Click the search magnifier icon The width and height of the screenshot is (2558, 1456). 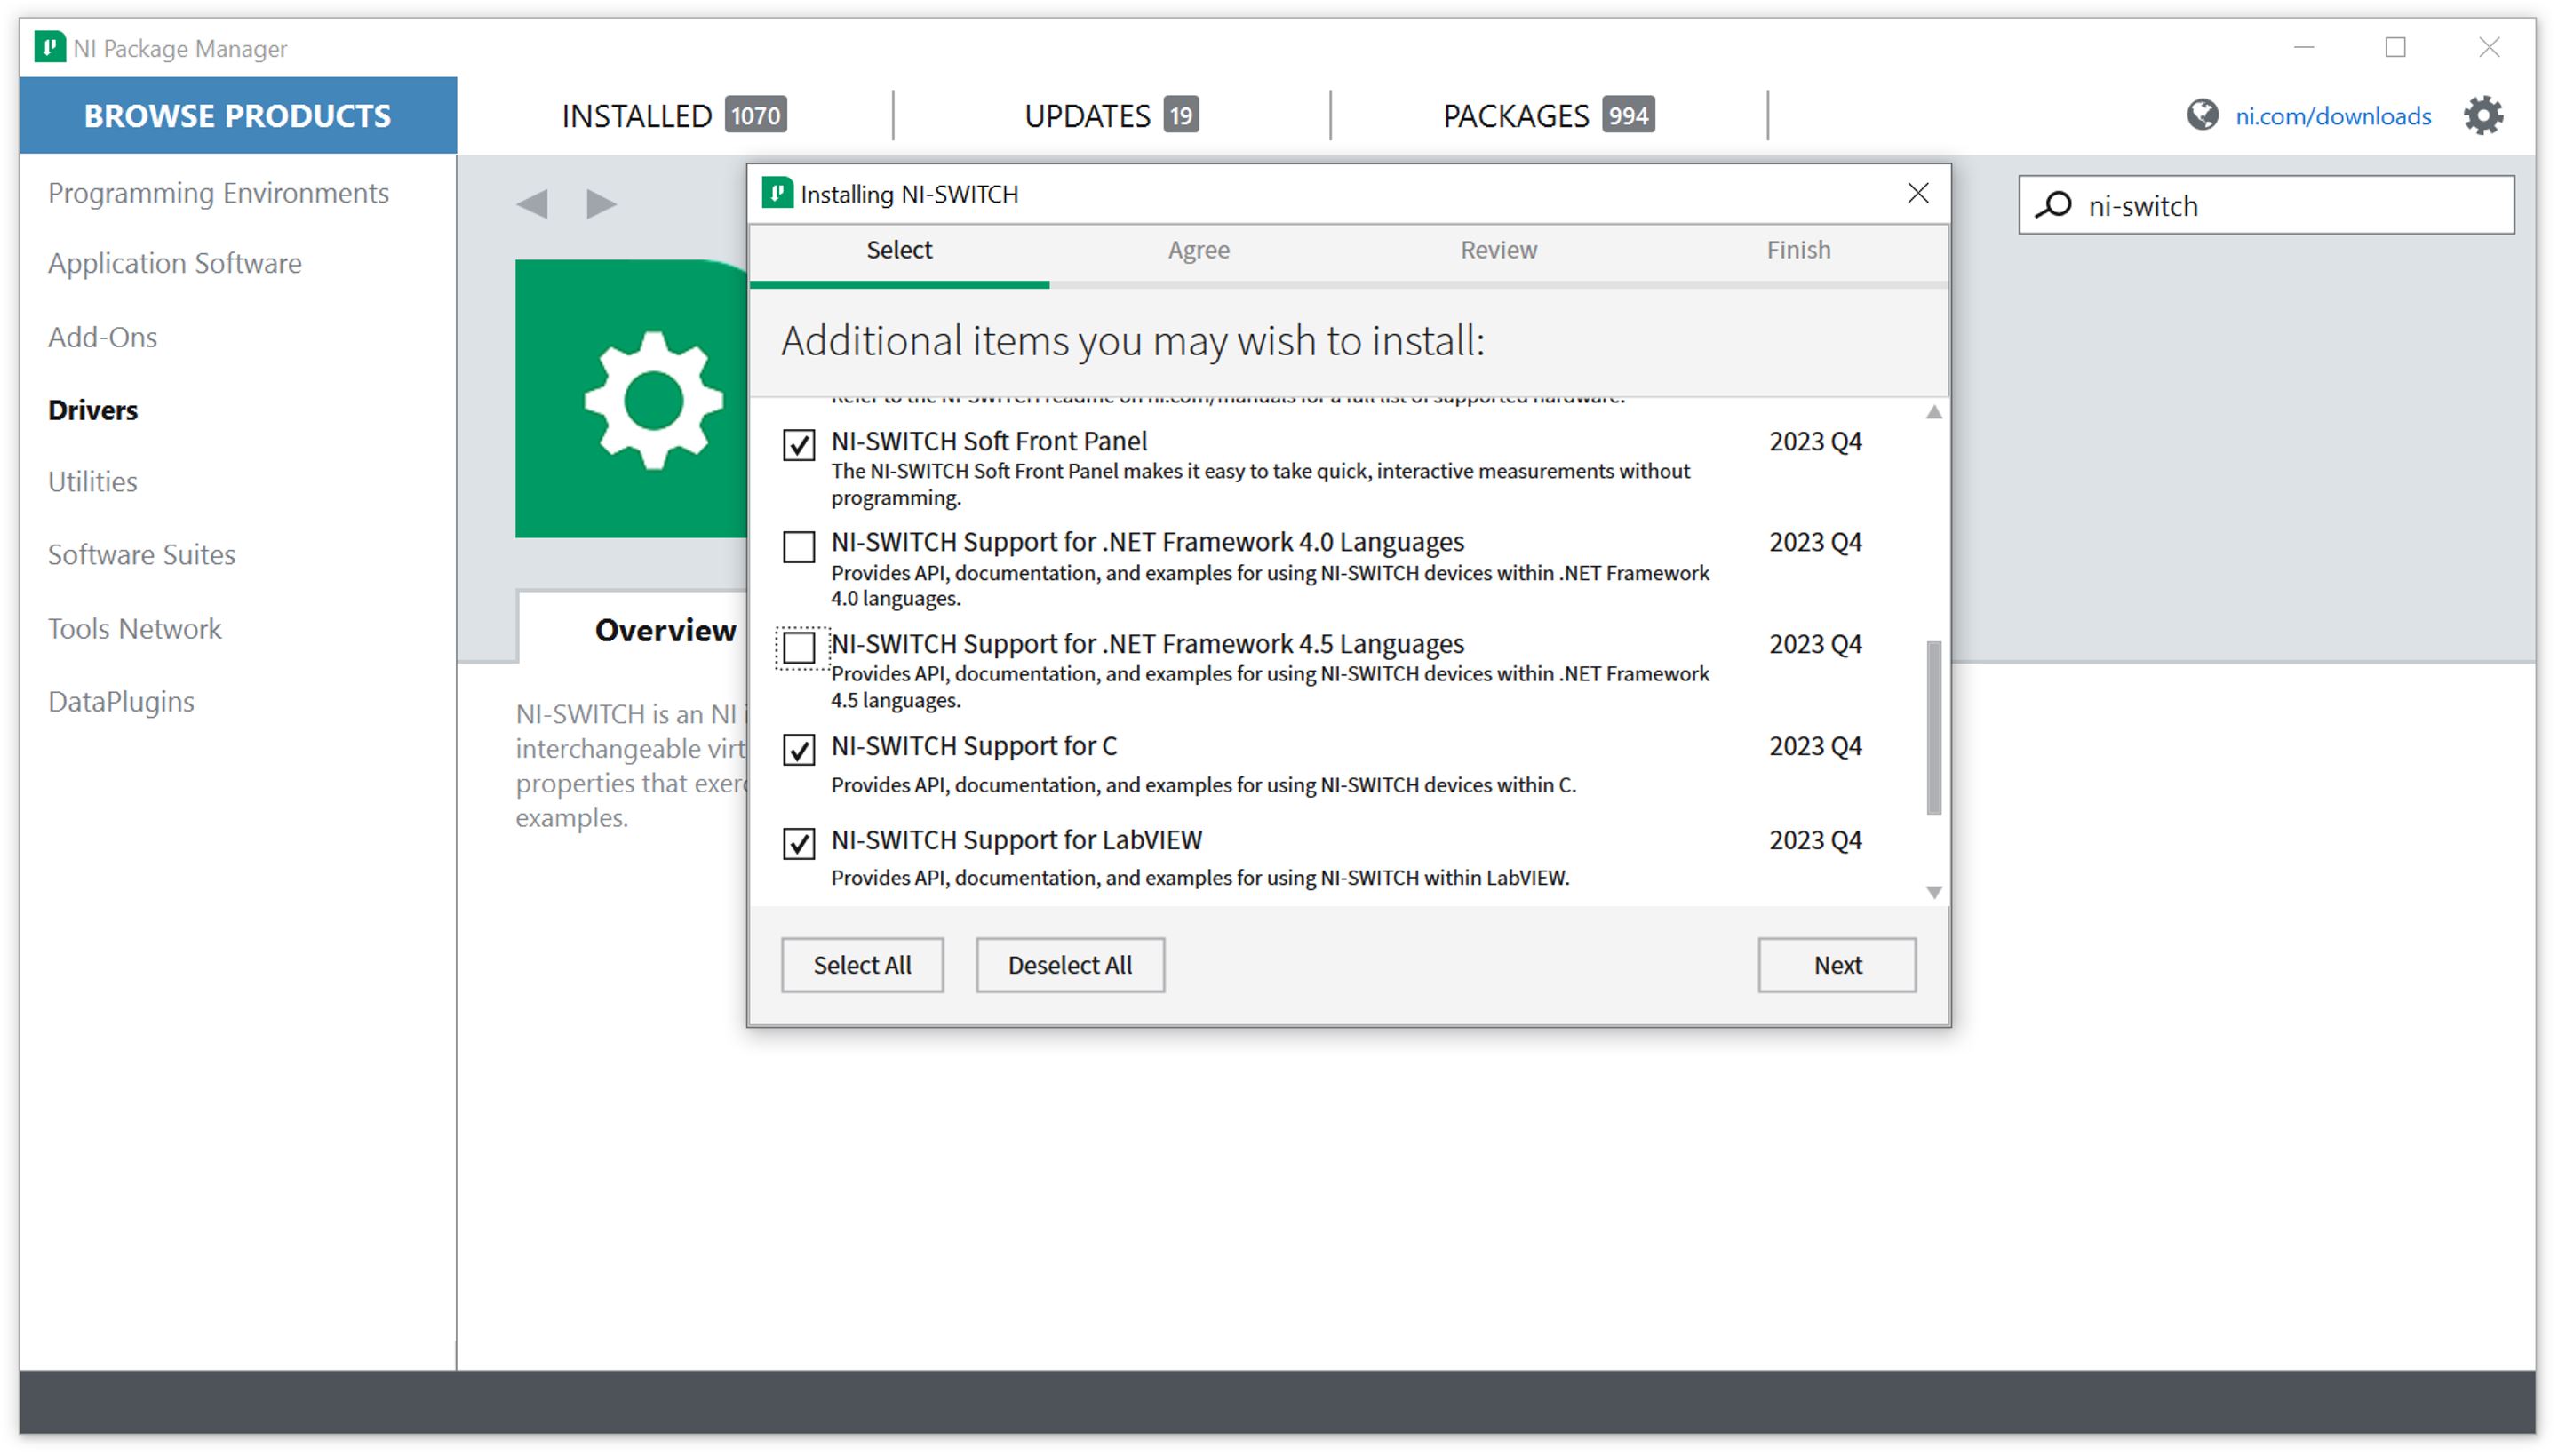click(x=2053, y=205)
